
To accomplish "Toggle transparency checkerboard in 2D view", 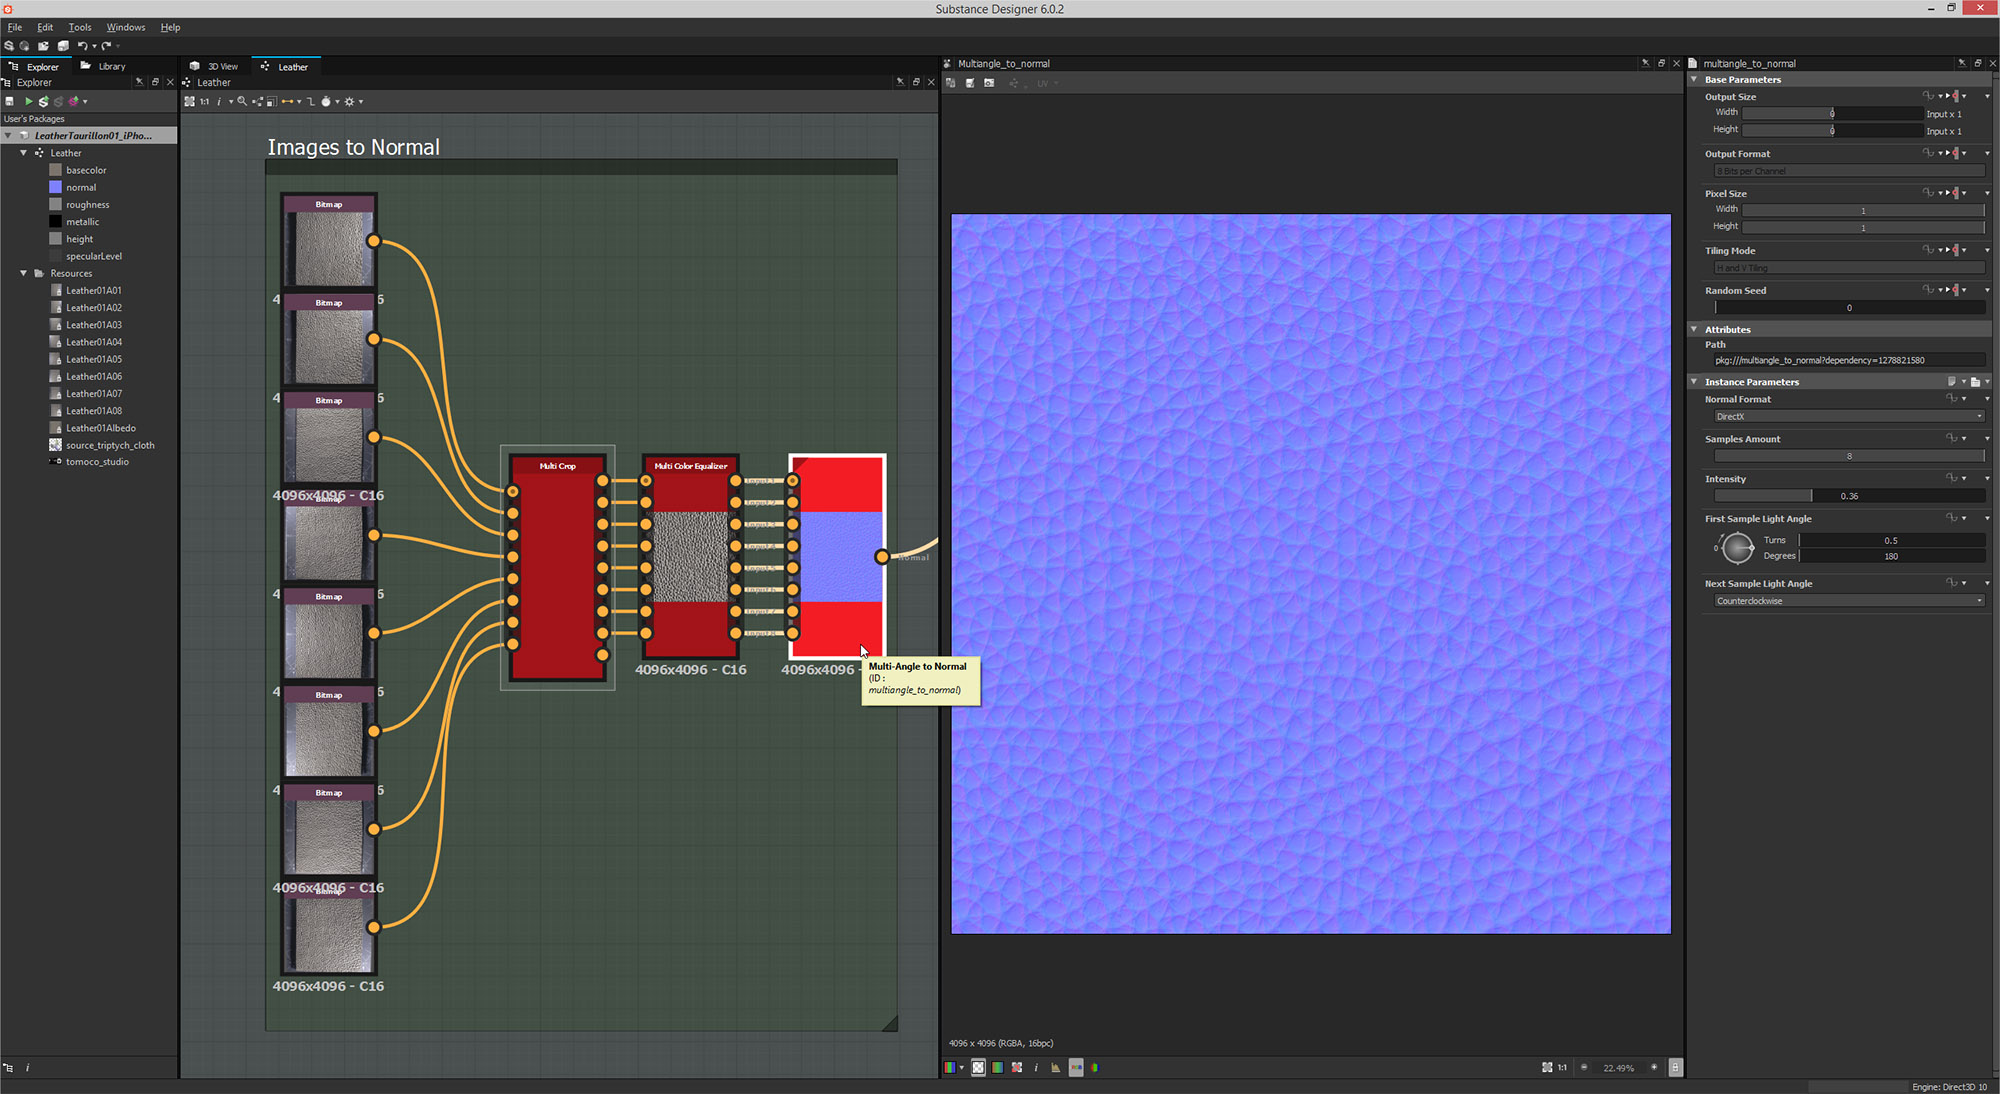I will 978,1067.
